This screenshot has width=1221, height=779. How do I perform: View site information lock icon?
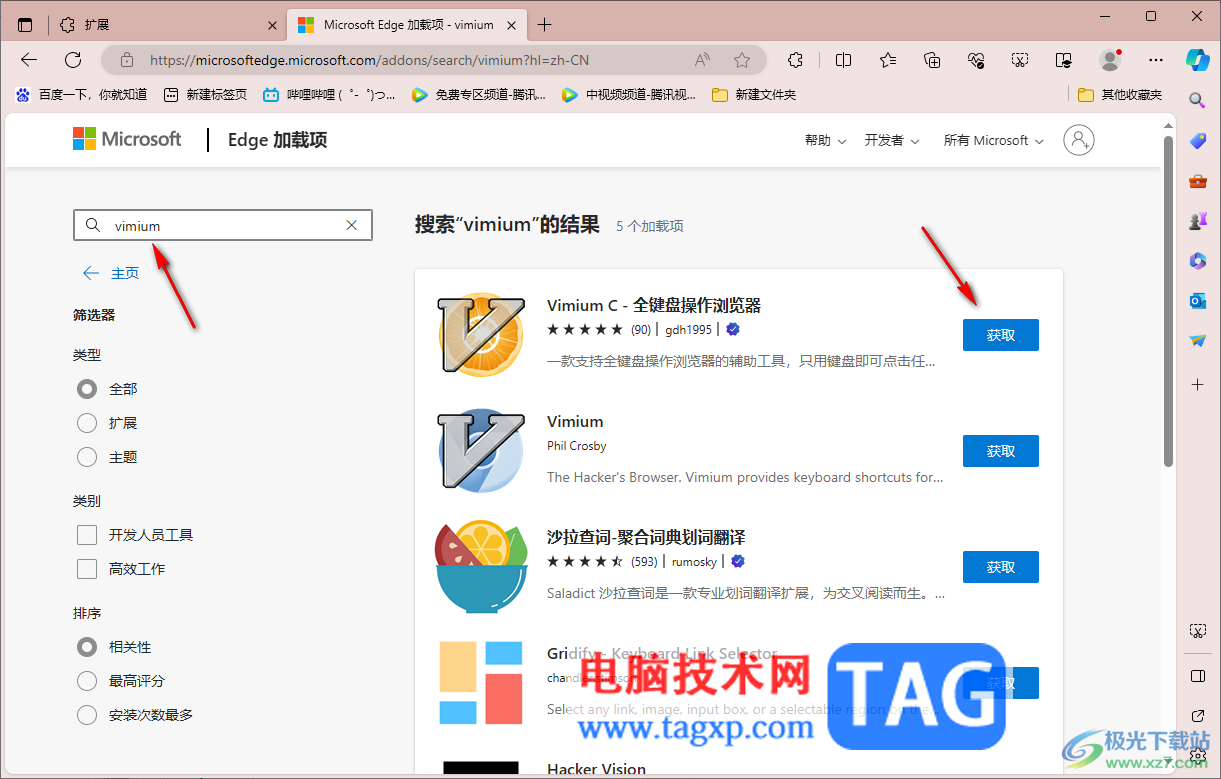click(x=127, y=60)
